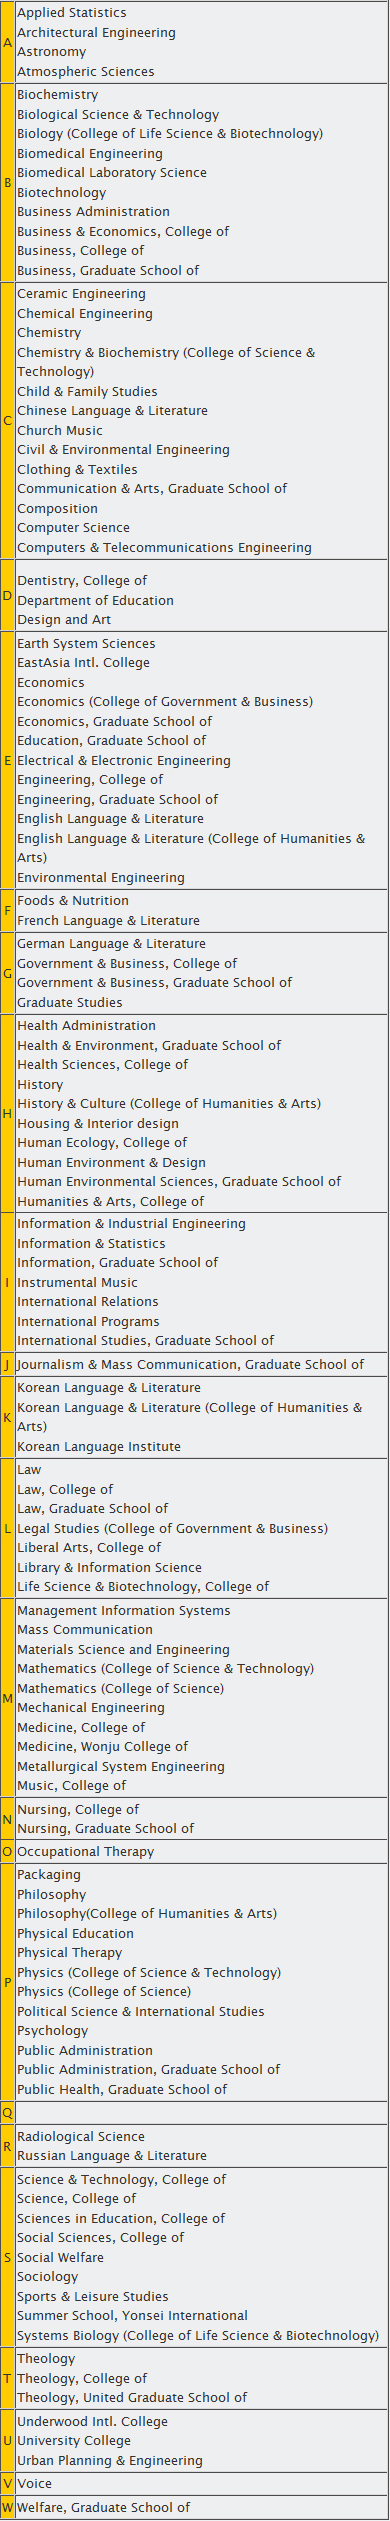Open Public Health, Graduate School of

pos(122,2089)
